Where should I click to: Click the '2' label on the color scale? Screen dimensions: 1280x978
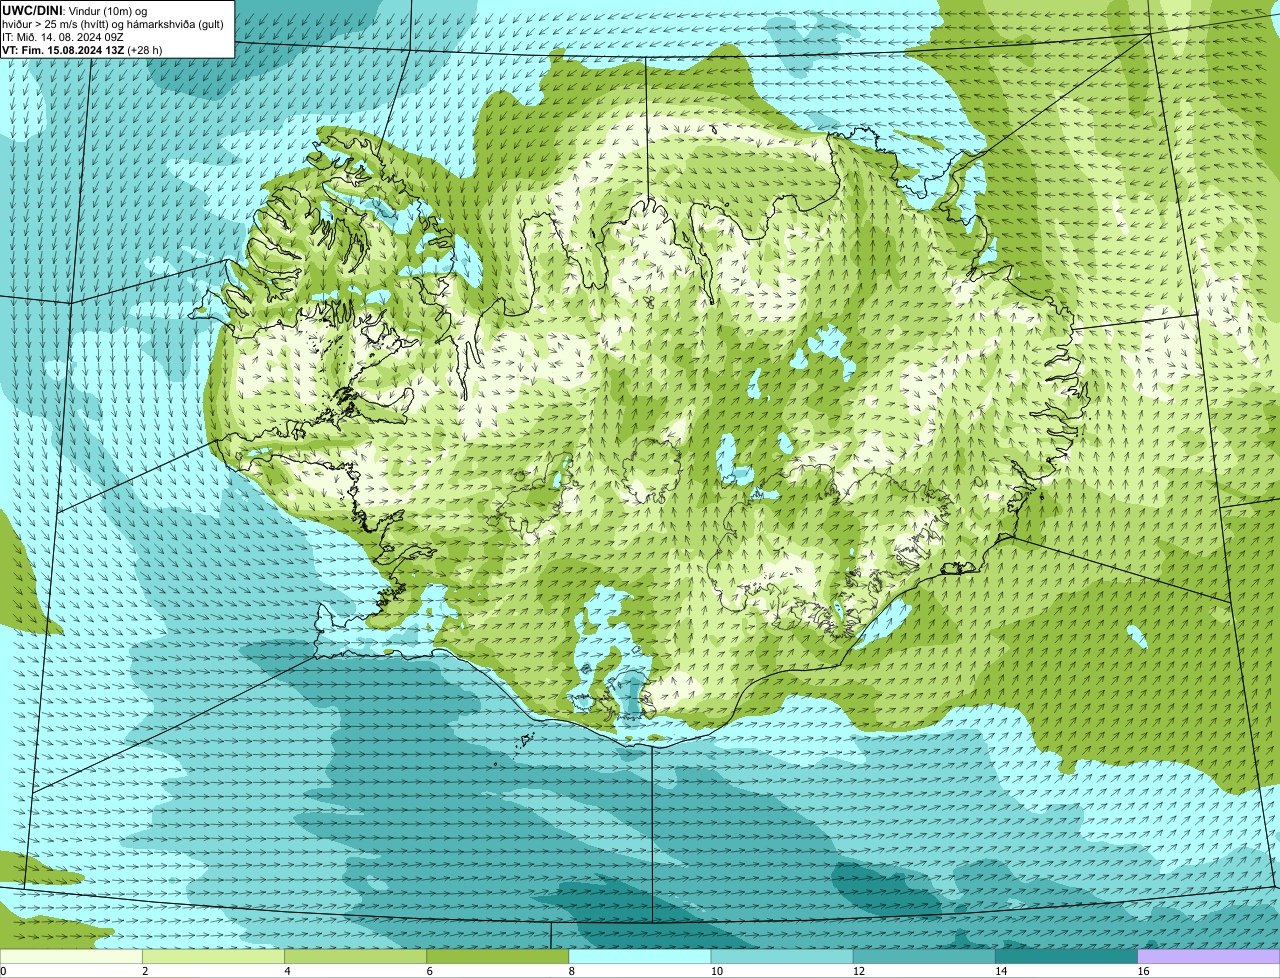pyautogui.click(x=145, y=971)
